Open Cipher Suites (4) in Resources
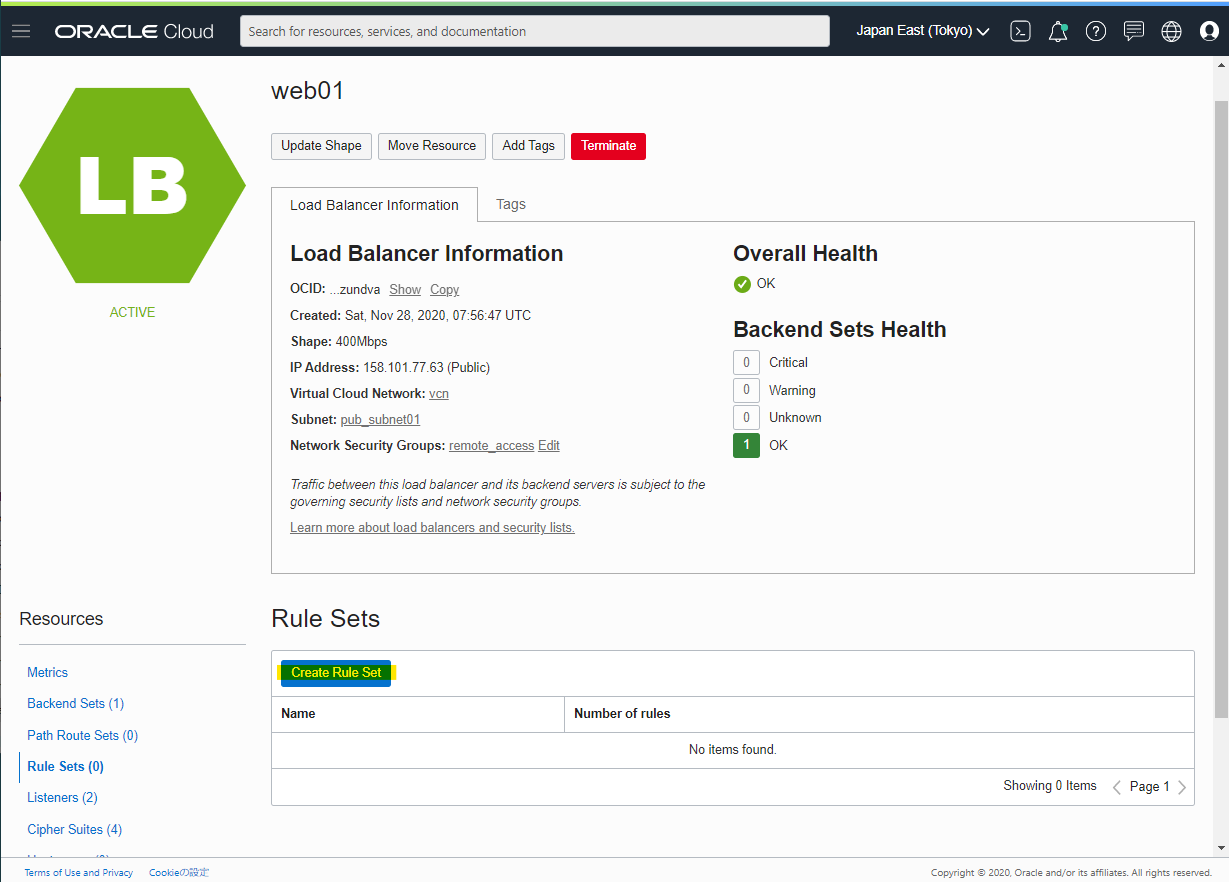This screenshot has height=882, width=1229. 74,830
